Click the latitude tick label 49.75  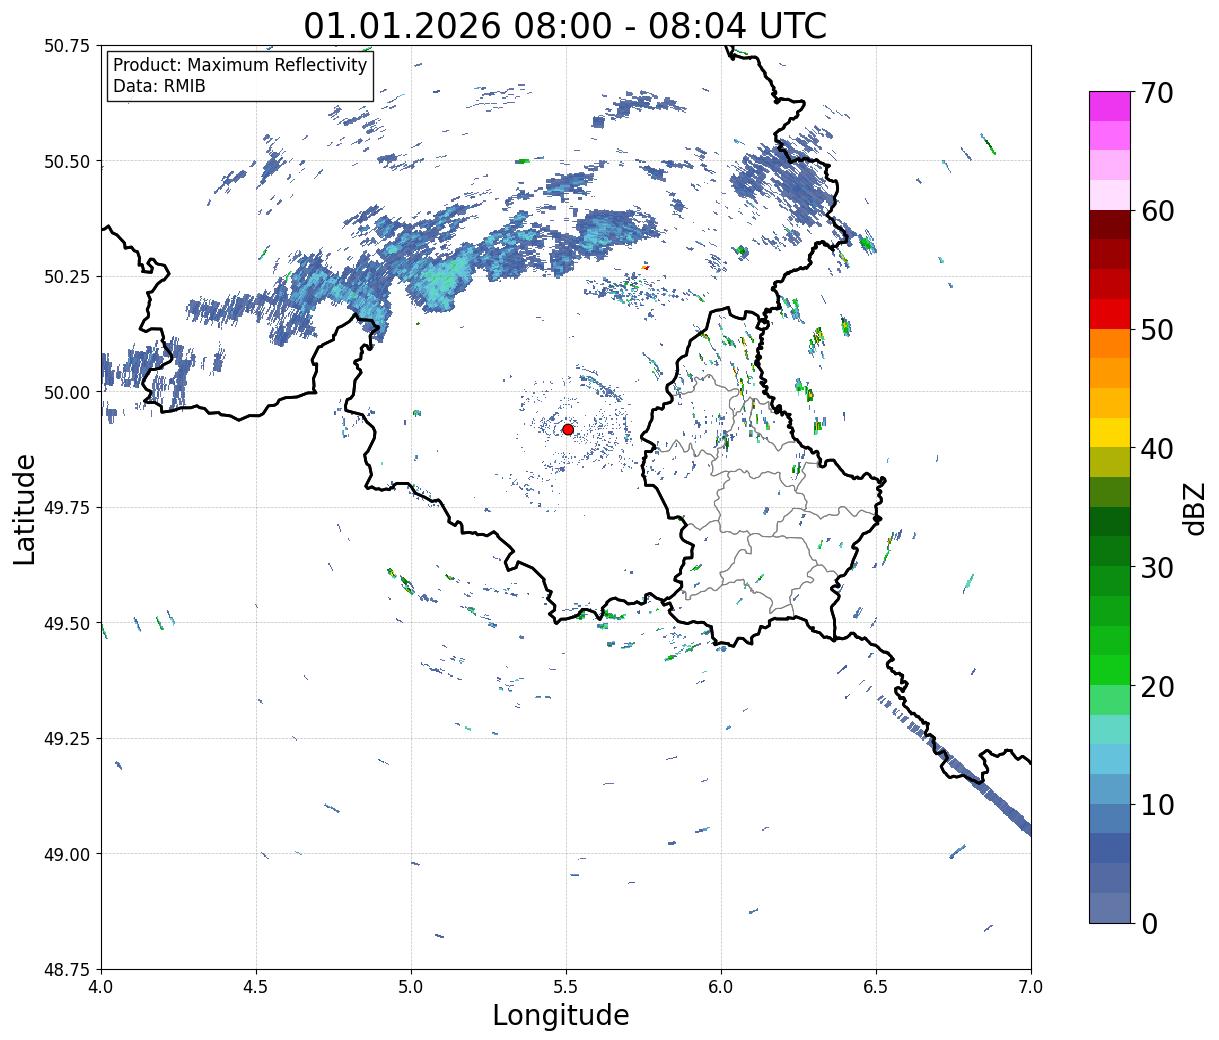click(x=67, y=508)
